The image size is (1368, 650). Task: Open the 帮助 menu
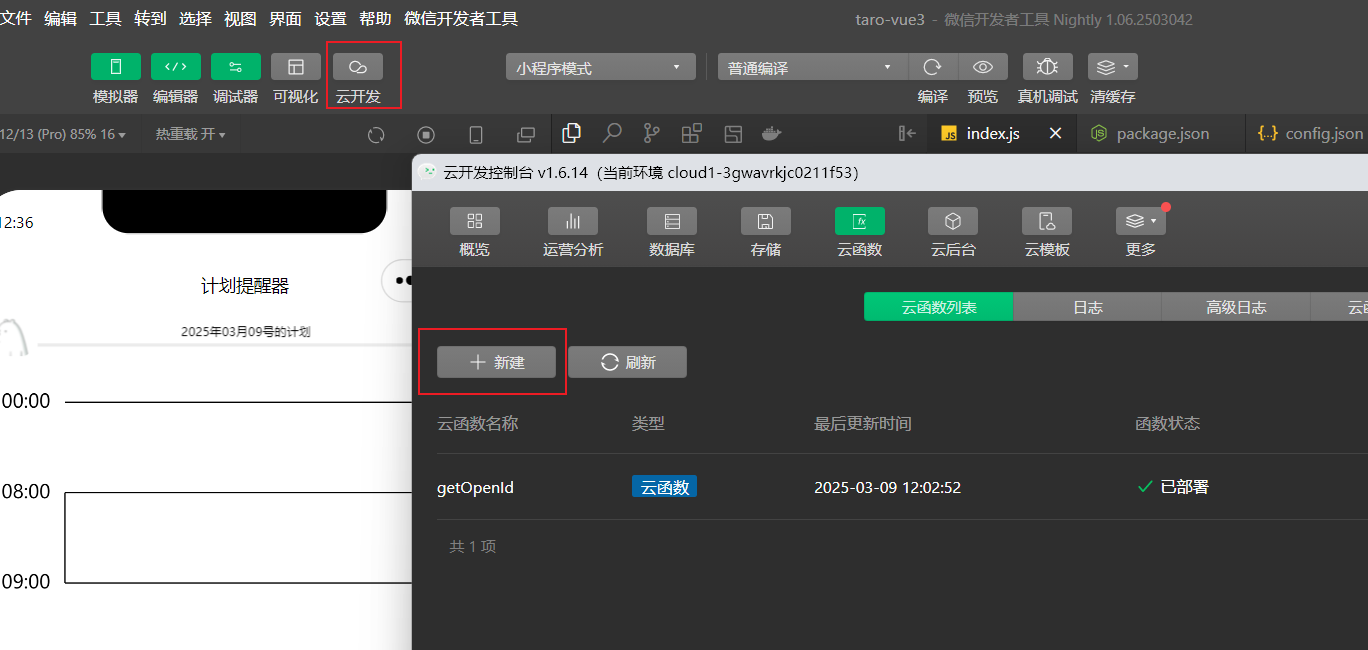point(375,19)
